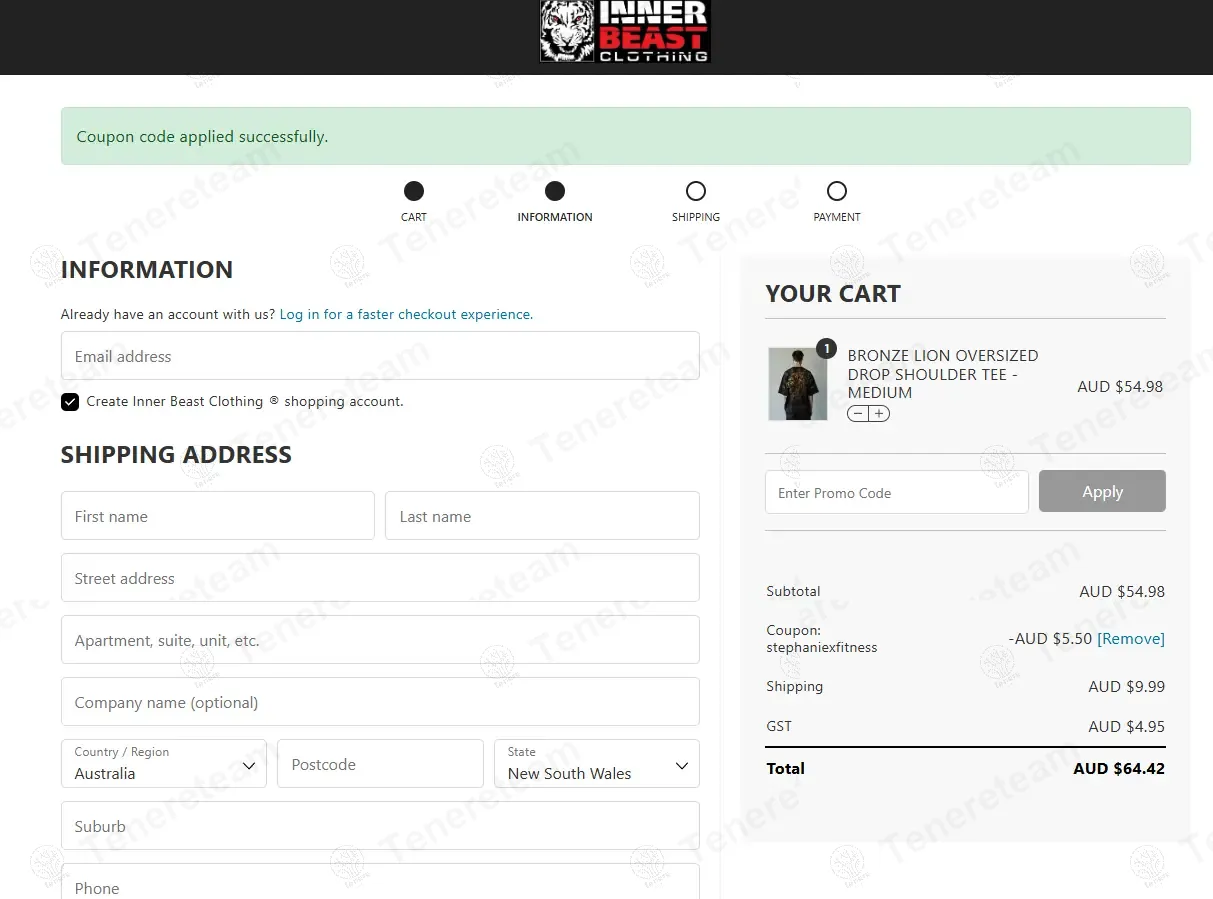The width and height of the screenshot is (1213, 899).
Task: Select the Shipping step circle
Action: 696,191
